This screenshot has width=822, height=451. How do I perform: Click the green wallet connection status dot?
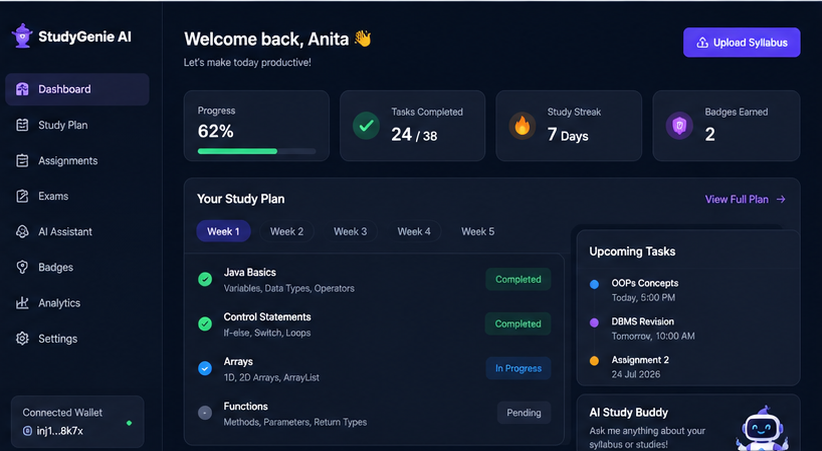(x=129, y=423)
